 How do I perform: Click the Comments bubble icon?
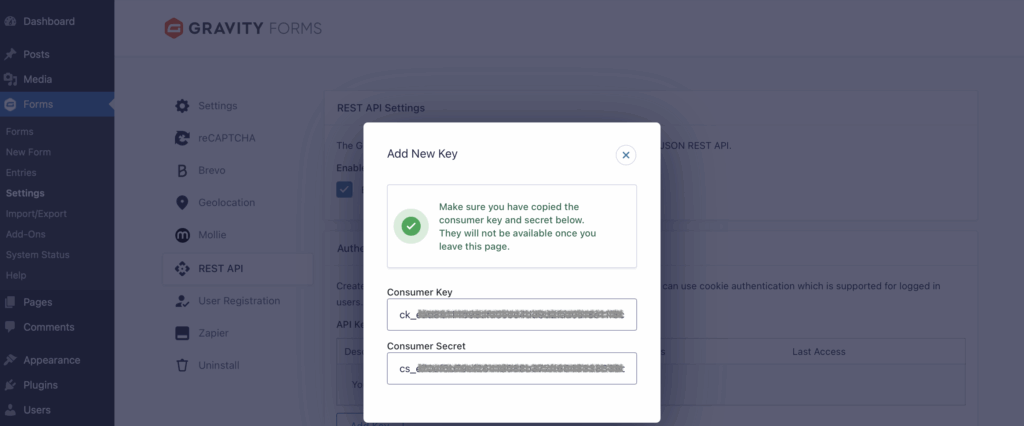point(10,327)
